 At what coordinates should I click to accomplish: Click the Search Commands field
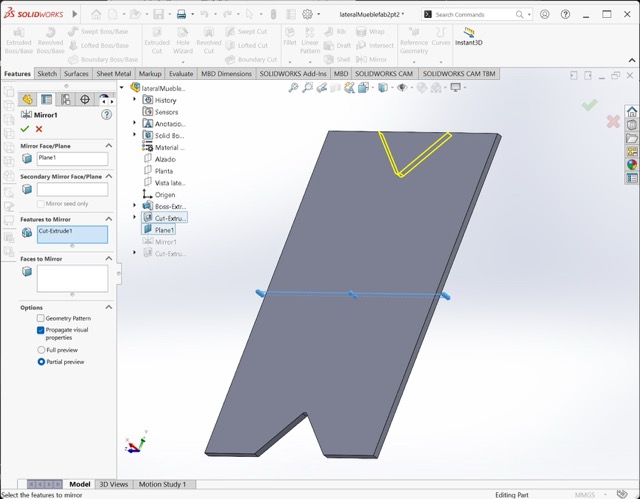click(x=477, y=14)
